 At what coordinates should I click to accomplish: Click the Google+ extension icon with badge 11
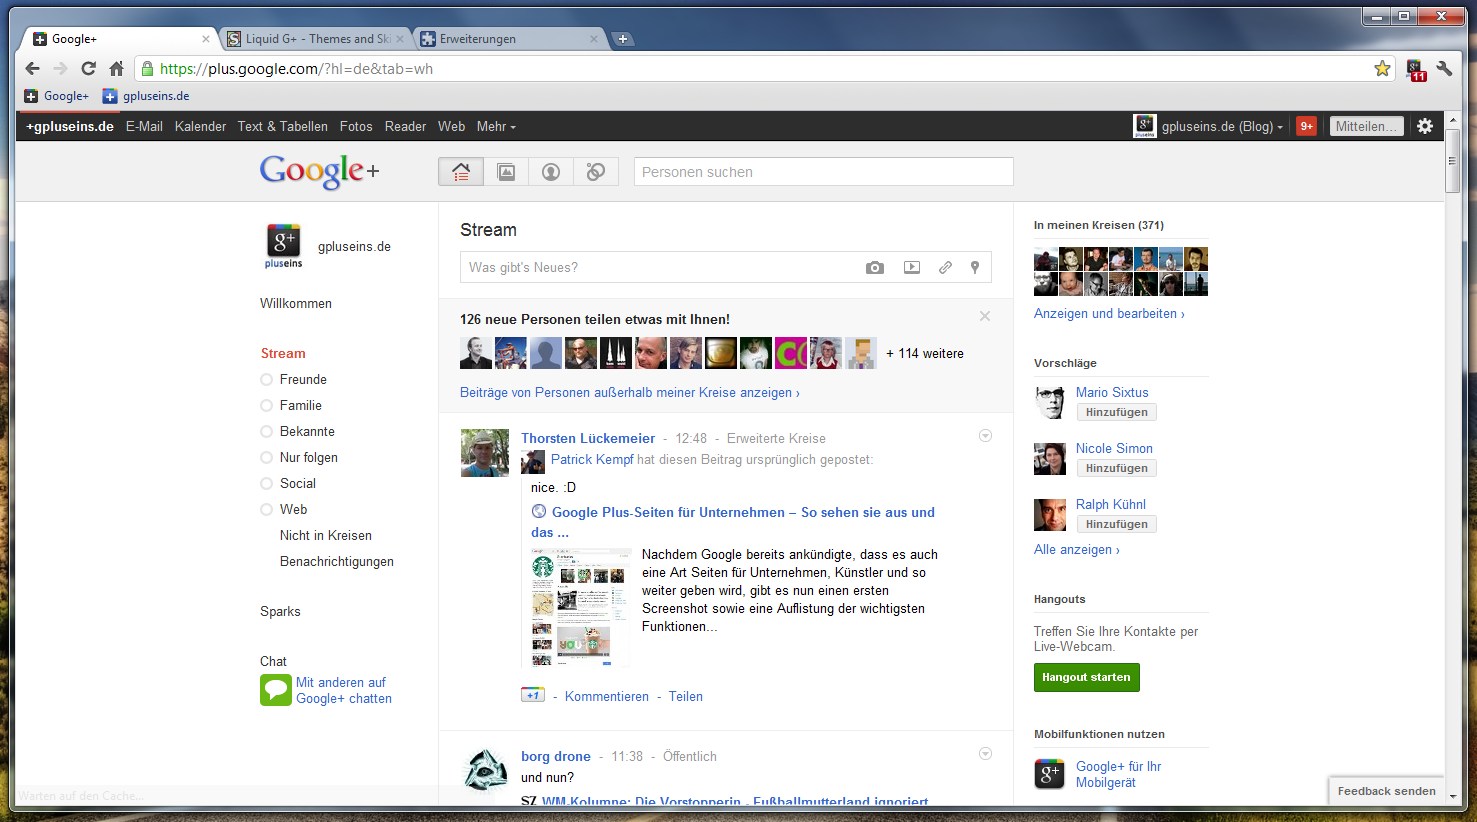(x=1416, y=69)
